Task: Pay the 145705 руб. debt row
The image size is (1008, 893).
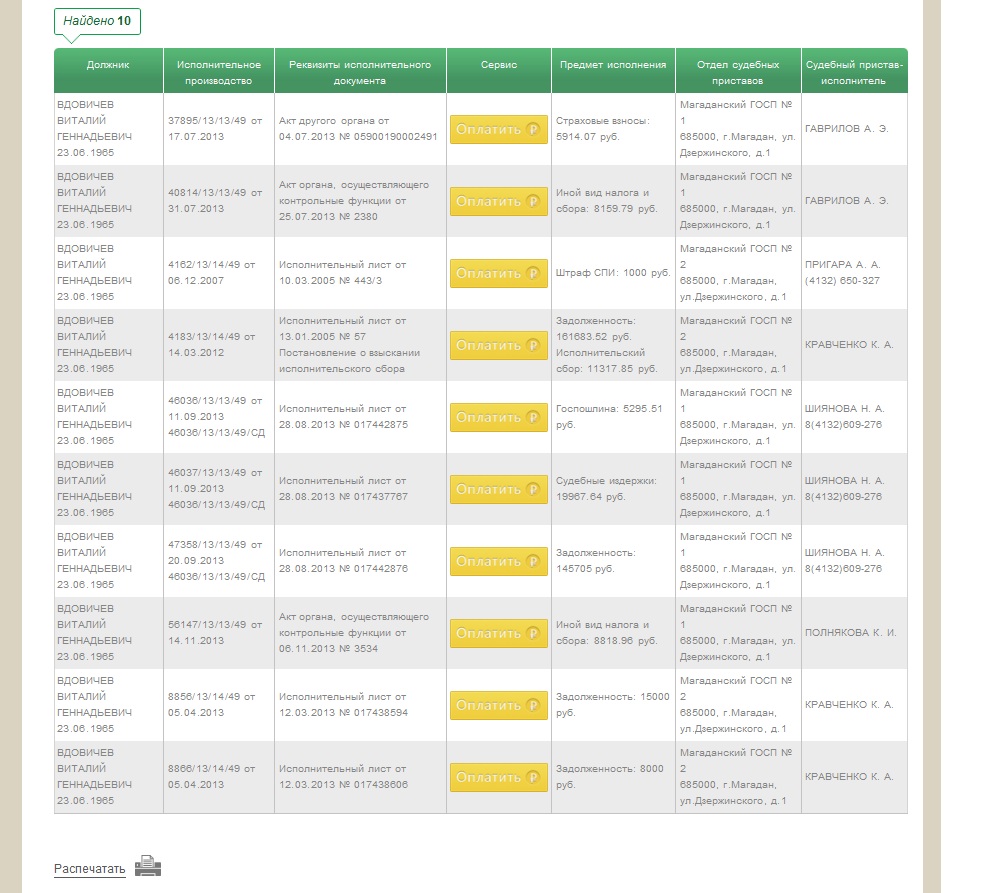Action: tap(498, 561)
